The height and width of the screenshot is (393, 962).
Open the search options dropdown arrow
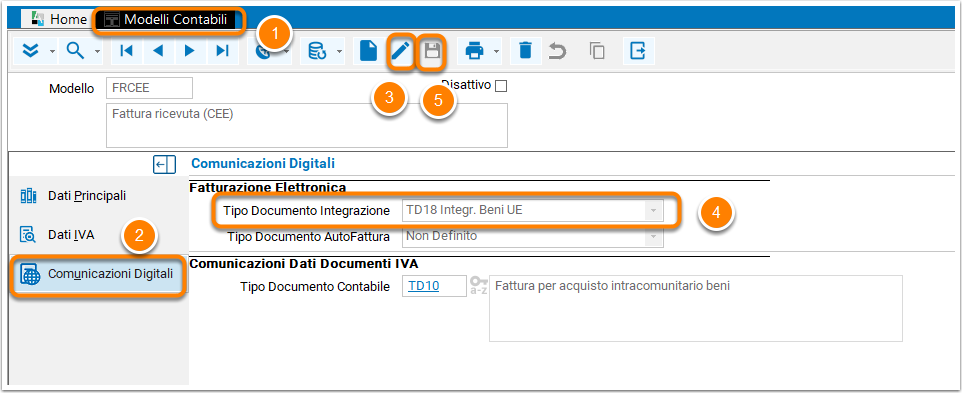tap(98, 51)
